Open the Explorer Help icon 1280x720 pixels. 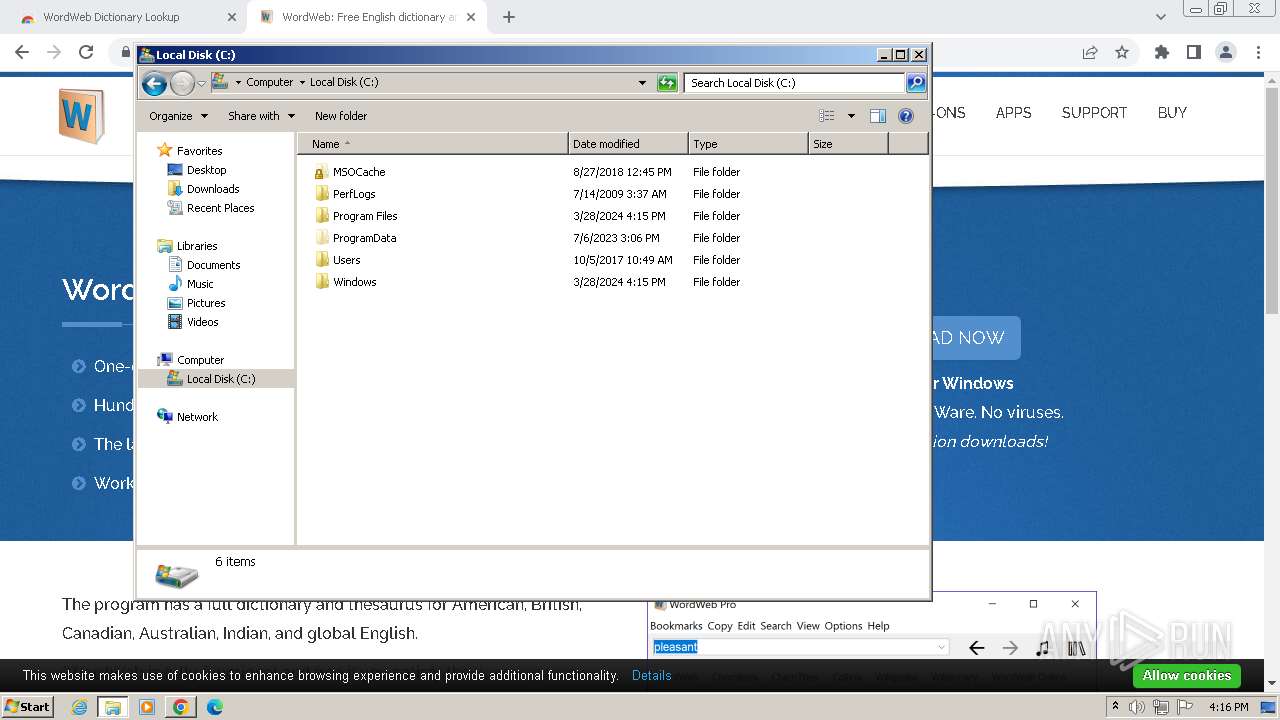[x=906, y=116]
